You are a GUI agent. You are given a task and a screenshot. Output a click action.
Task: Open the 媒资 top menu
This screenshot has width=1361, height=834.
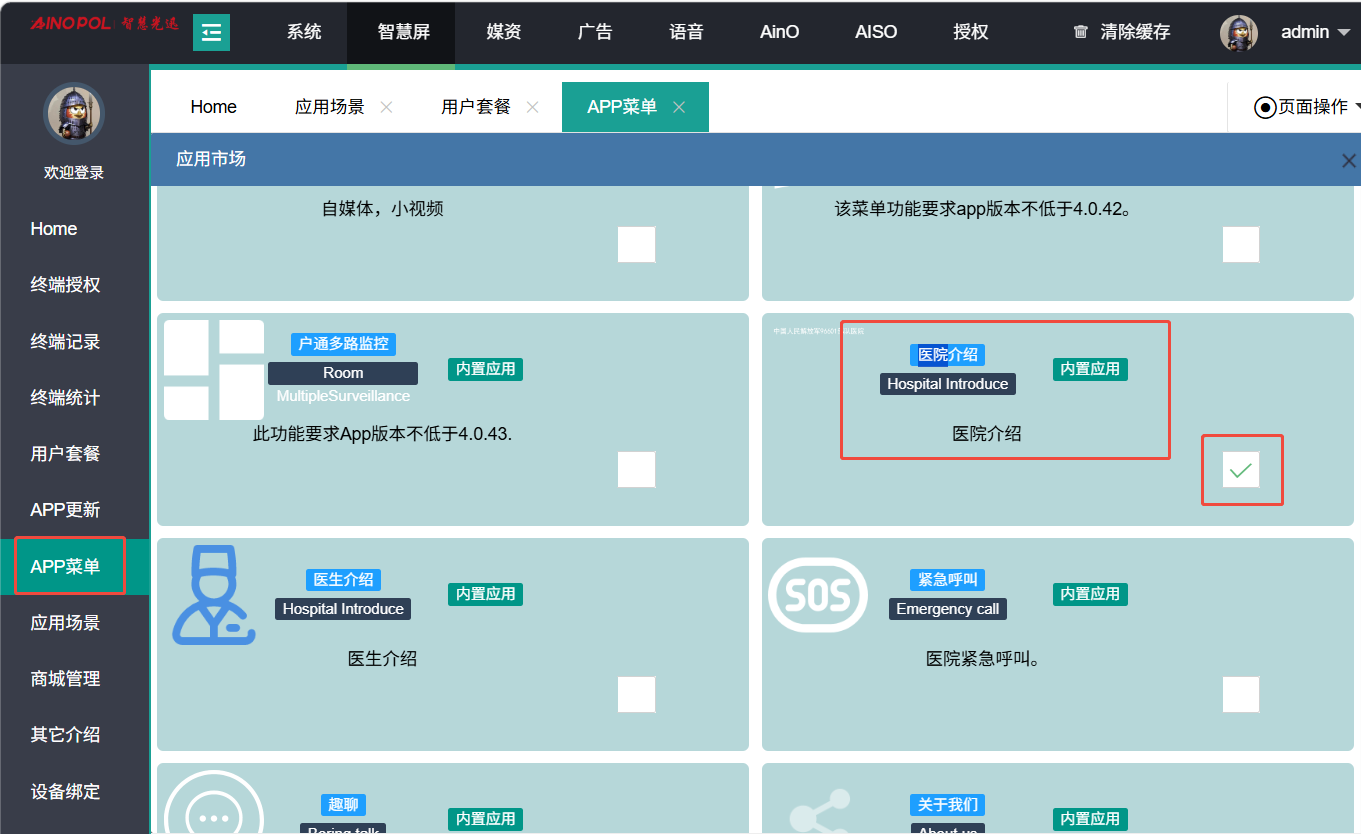504,32
